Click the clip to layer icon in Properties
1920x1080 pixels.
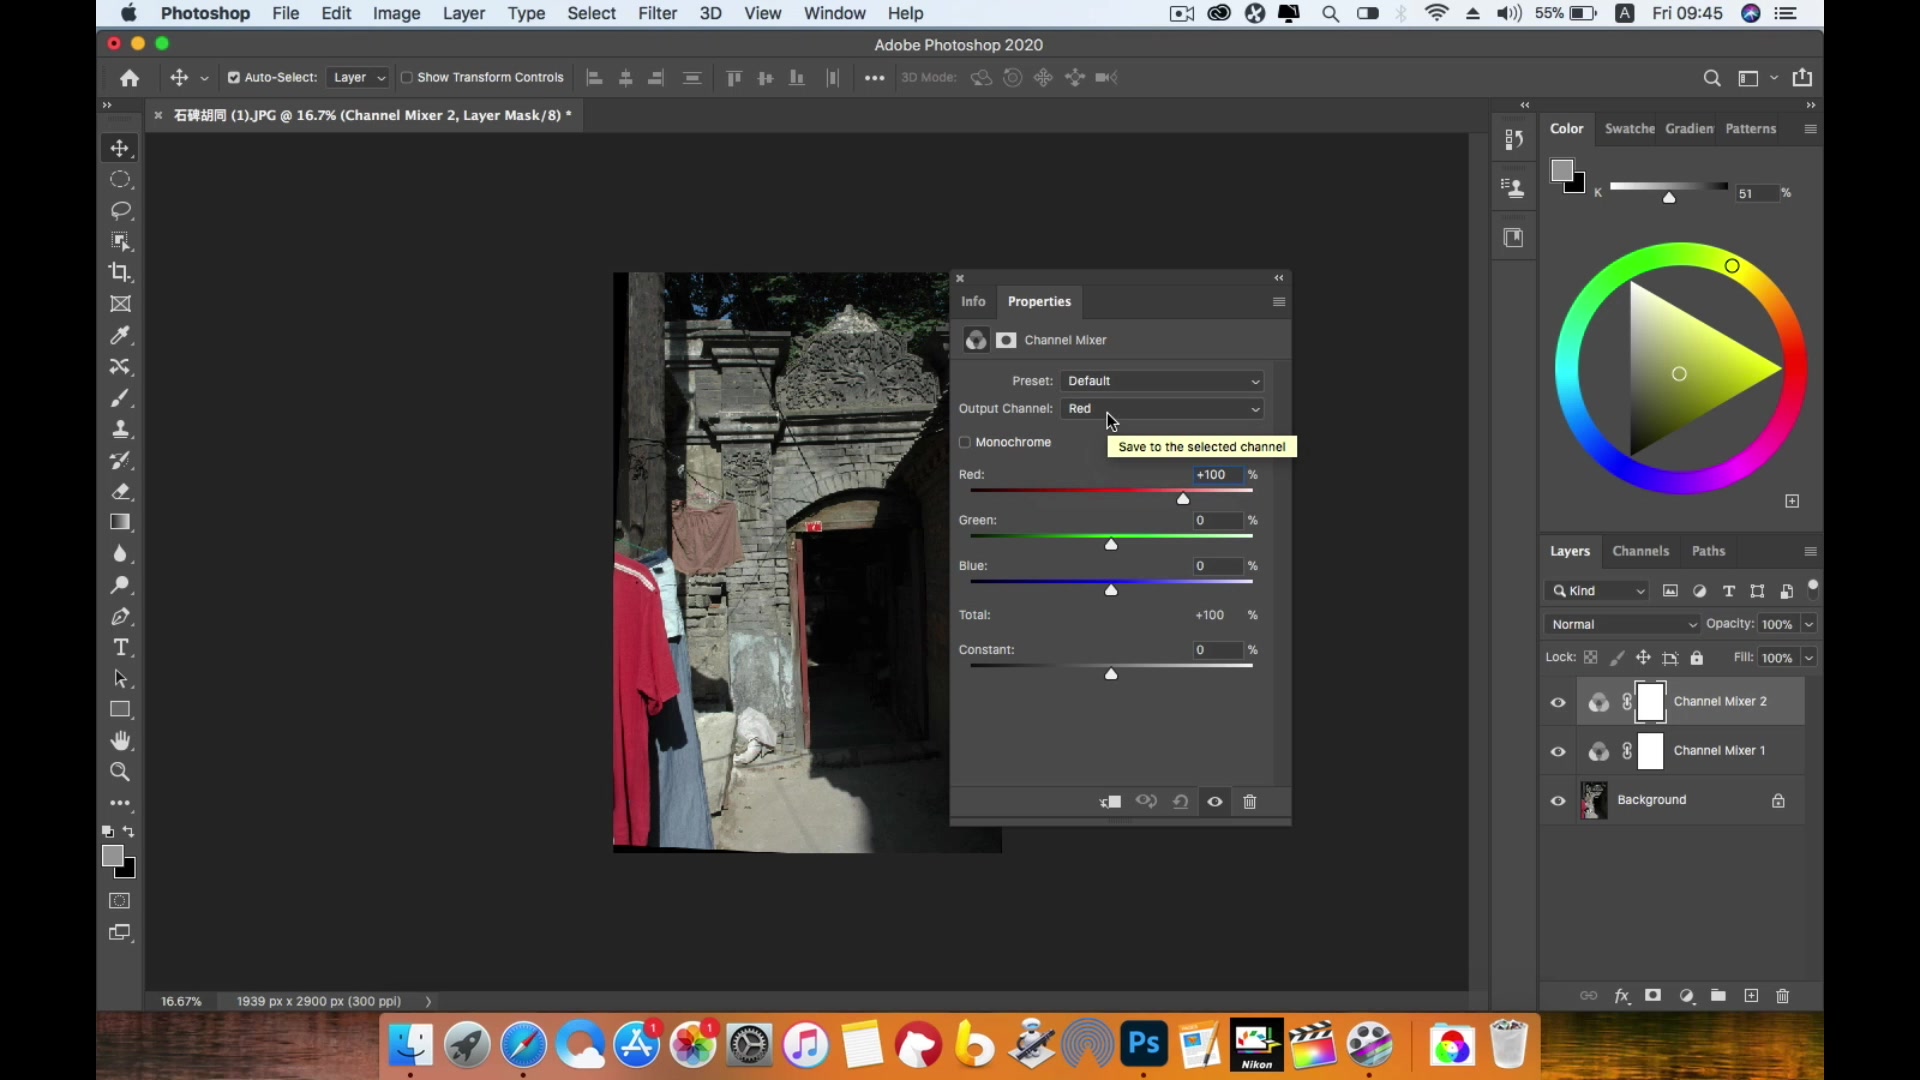point(1110,802)
